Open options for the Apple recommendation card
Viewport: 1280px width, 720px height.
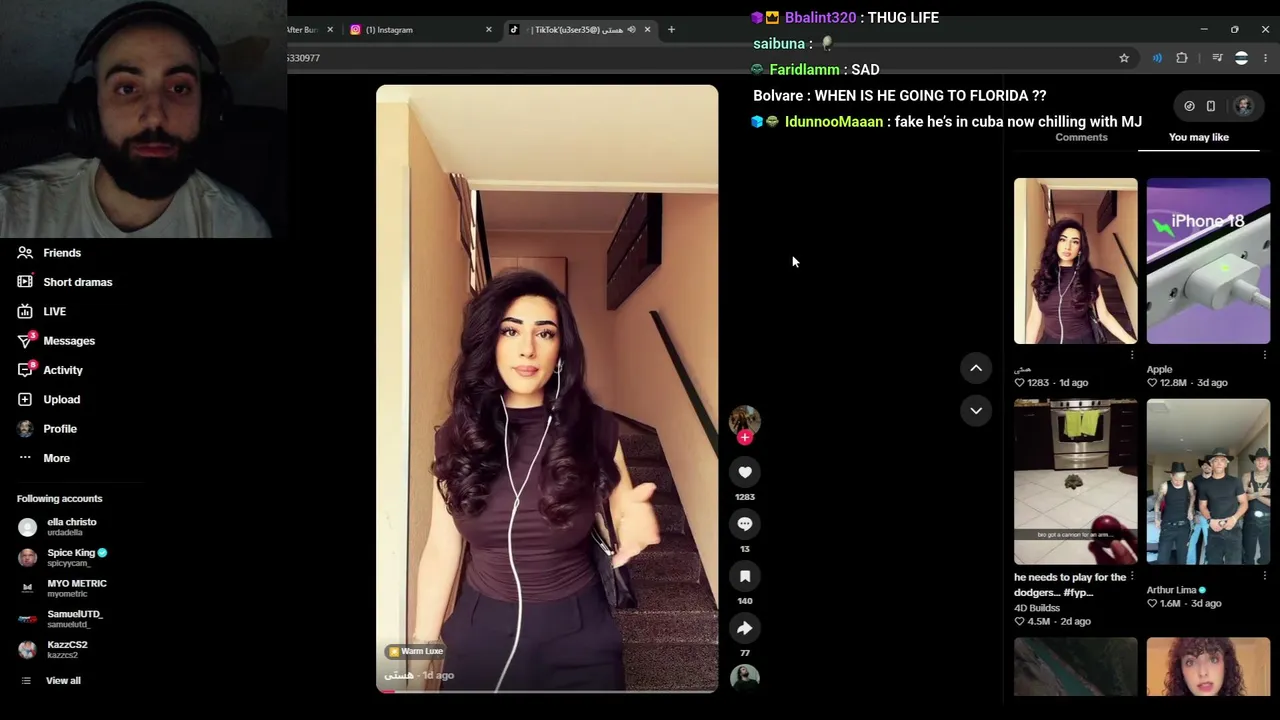pos(1265,355)
